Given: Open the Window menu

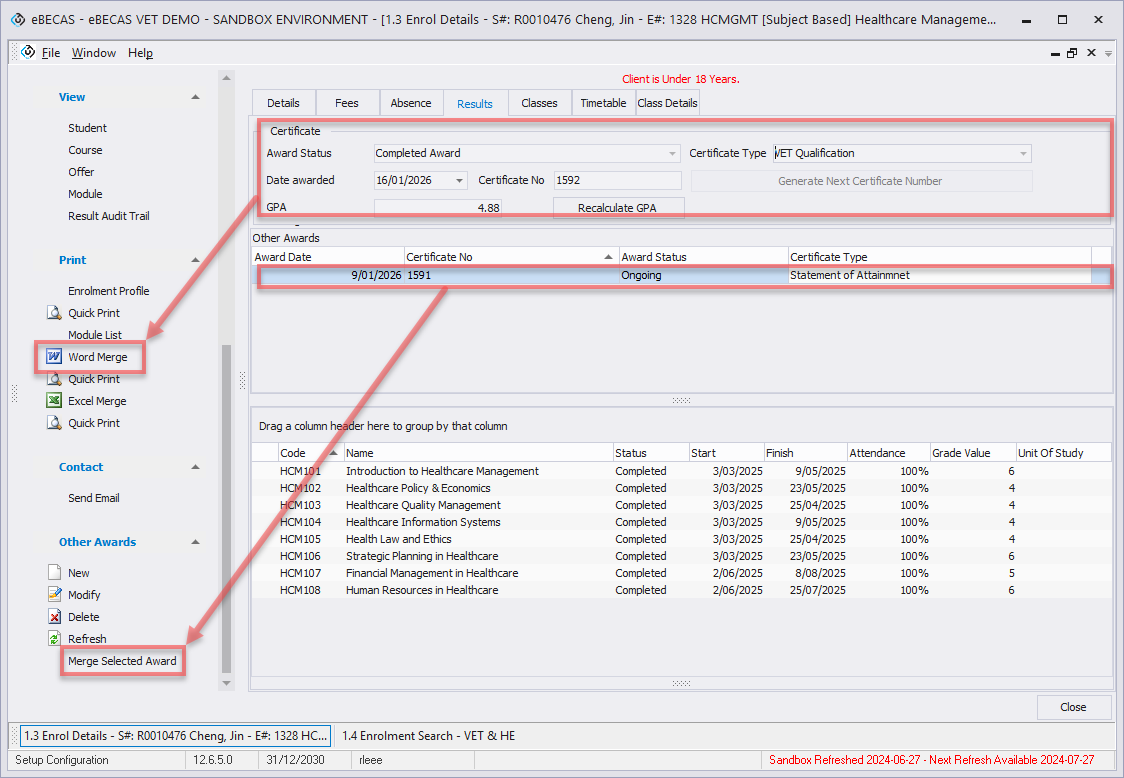Looking at the screenshot, I should tap(94, 53).
